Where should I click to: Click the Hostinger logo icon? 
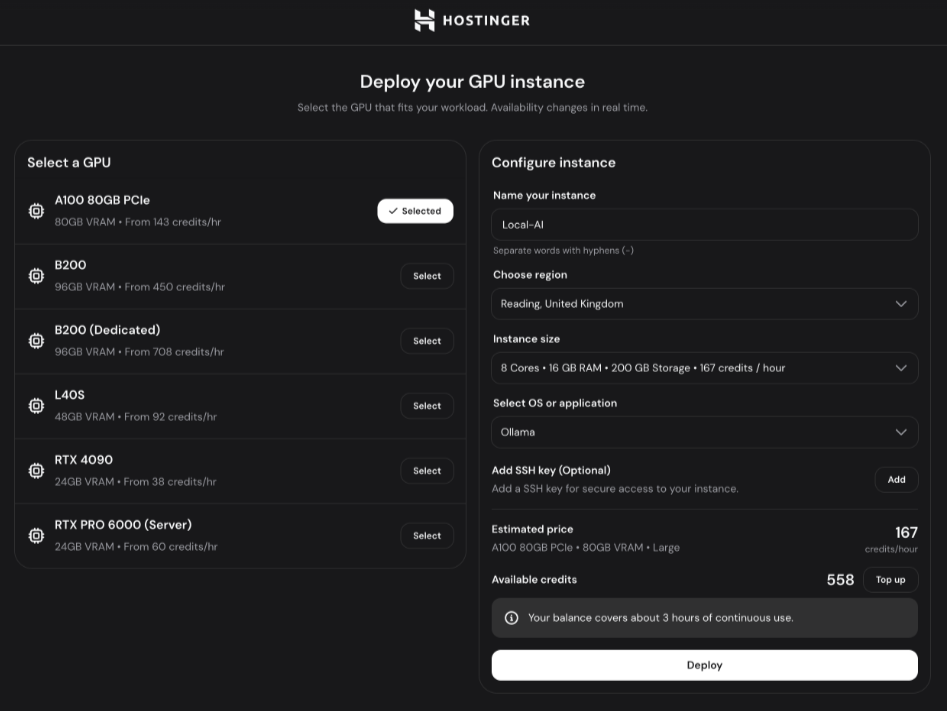424,21
